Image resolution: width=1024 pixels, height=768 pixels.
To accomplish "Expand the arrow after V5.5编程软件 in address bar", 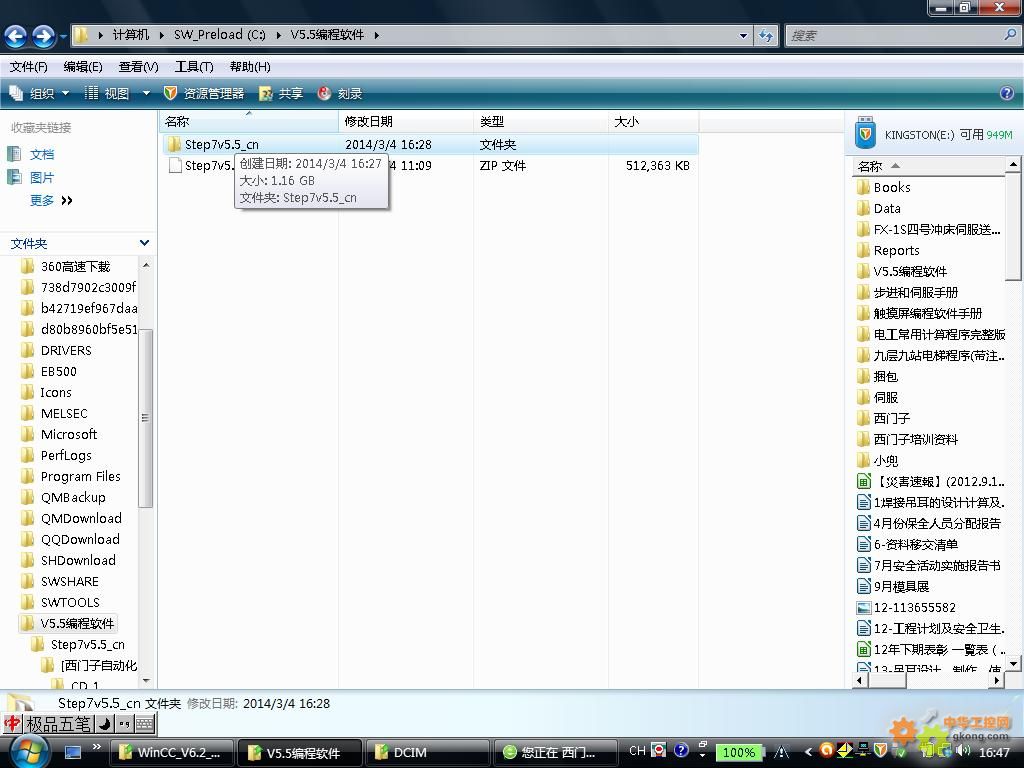I will pos(377,35).
